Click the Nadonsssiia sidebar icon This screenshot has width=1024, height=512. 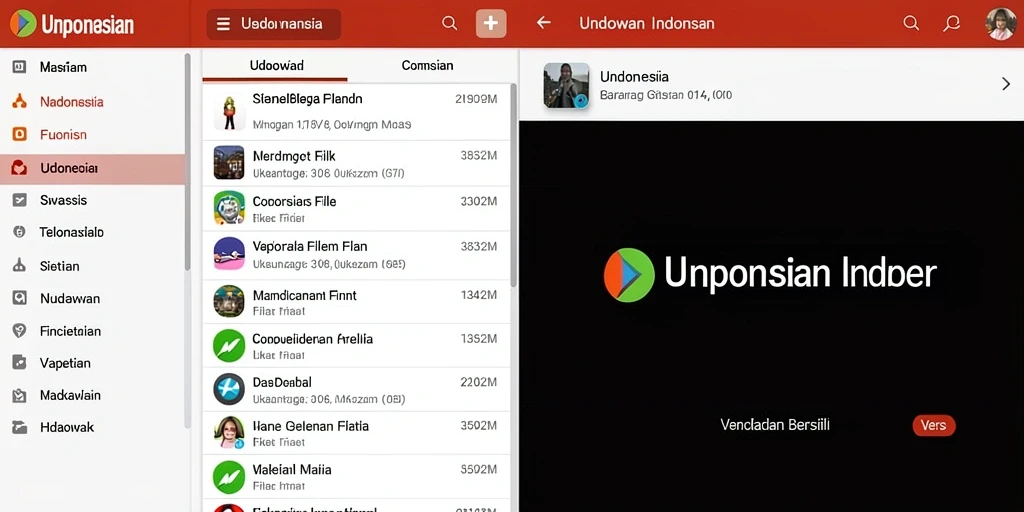20,101
